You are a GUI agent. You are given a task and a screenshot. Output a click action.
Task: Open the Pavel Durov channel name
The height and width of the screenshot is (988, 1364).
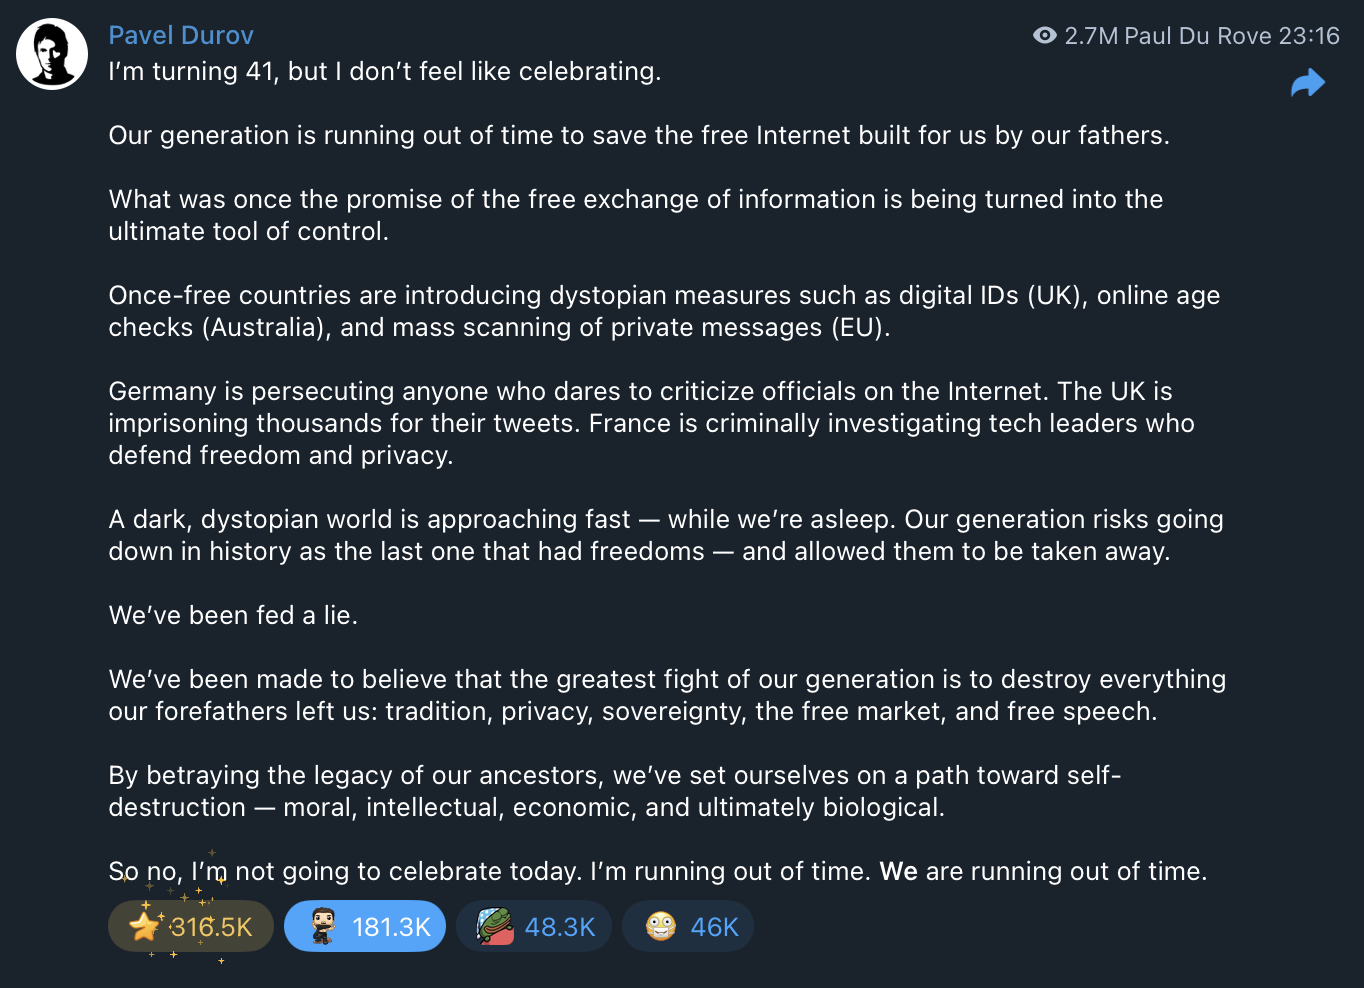tap(181, 35)
